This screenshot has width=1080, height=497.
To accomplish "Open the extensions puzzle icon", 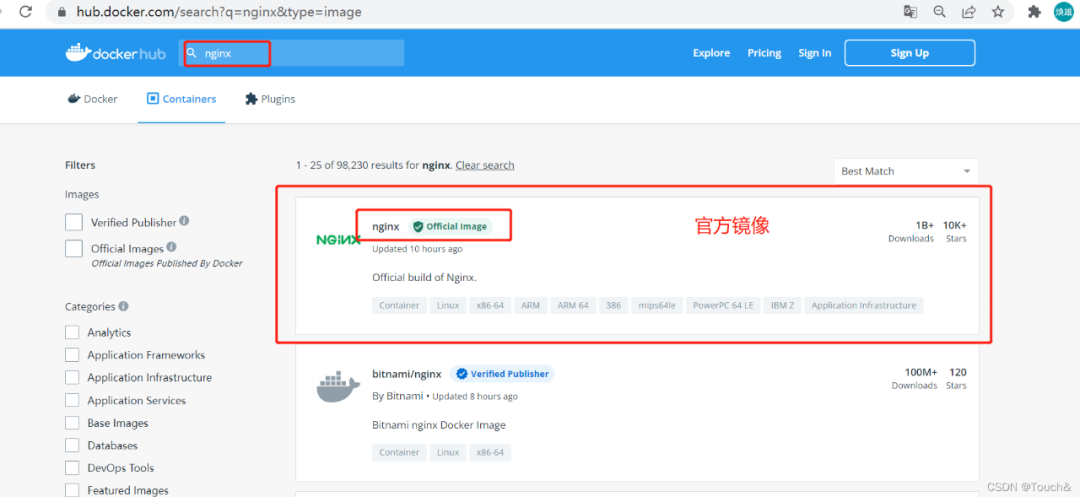I will coord(1034,12).
